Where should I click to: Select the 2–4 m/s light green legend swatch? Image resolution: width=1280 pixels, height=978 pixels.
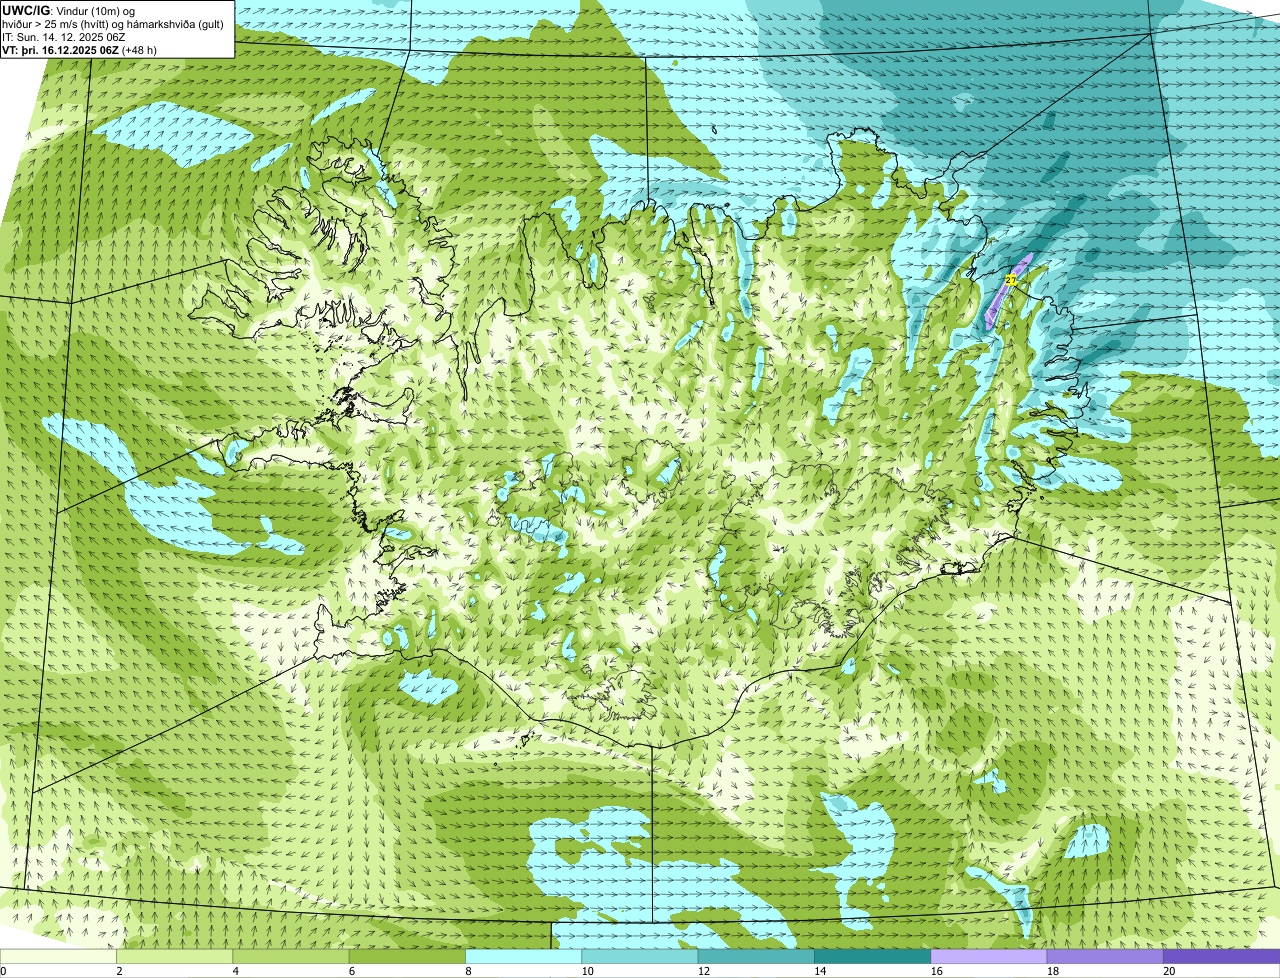pos(174,956)
